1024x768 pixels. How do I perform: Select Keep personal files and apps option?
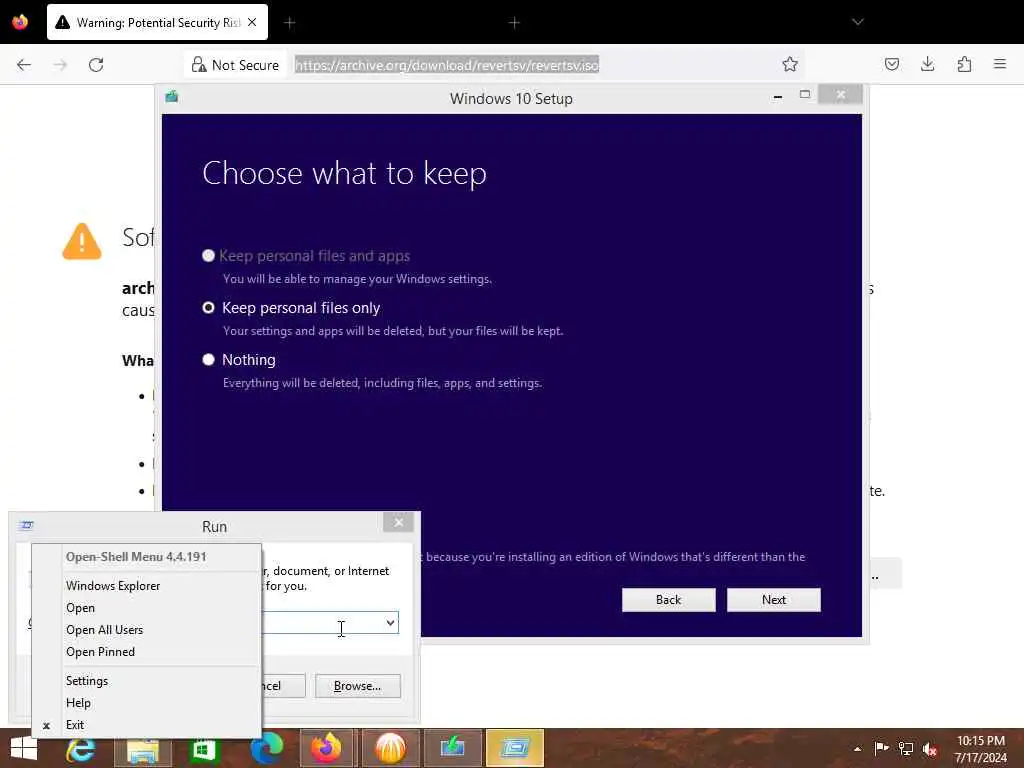(306, 256)
